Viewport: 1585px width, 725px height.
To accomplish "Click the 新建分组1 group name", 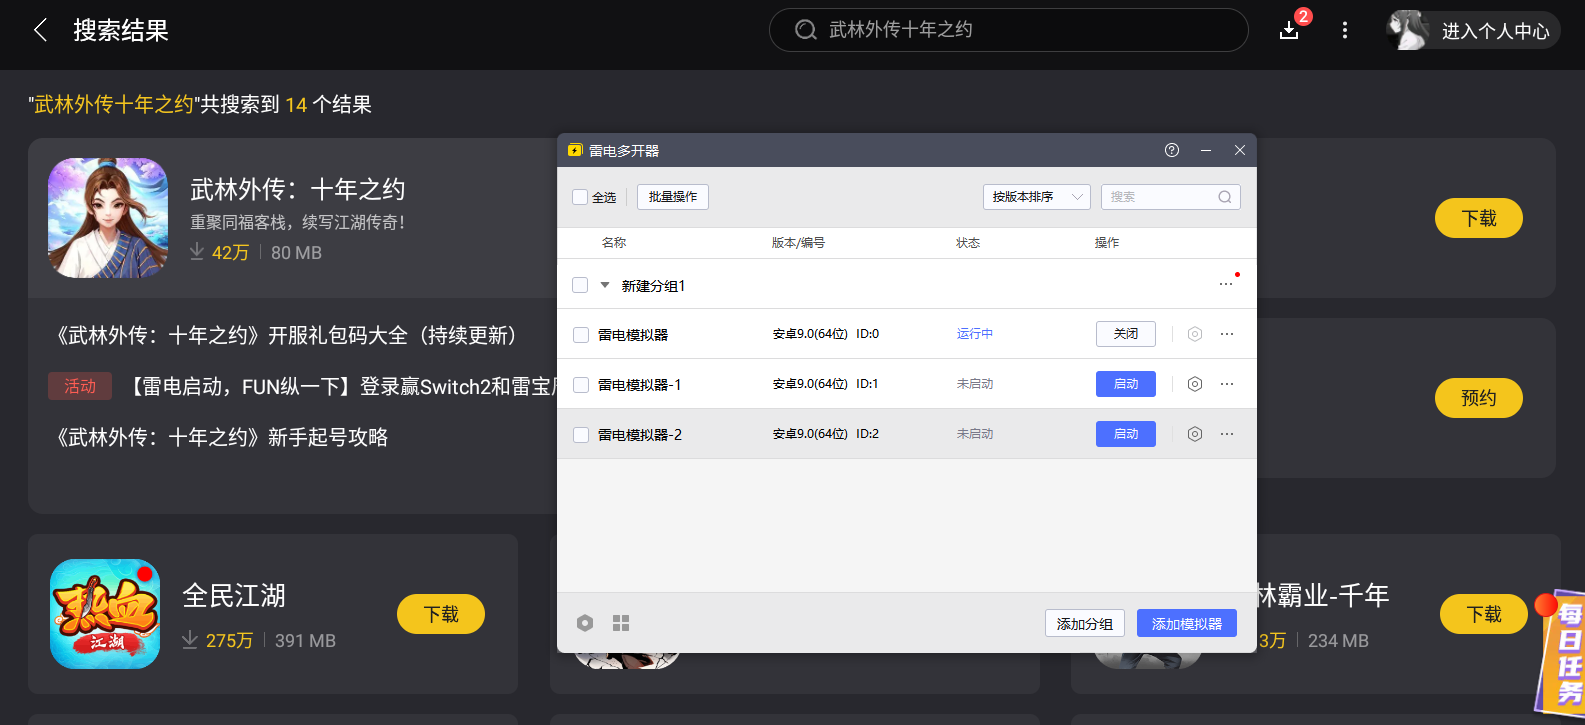I will [653, 286].
